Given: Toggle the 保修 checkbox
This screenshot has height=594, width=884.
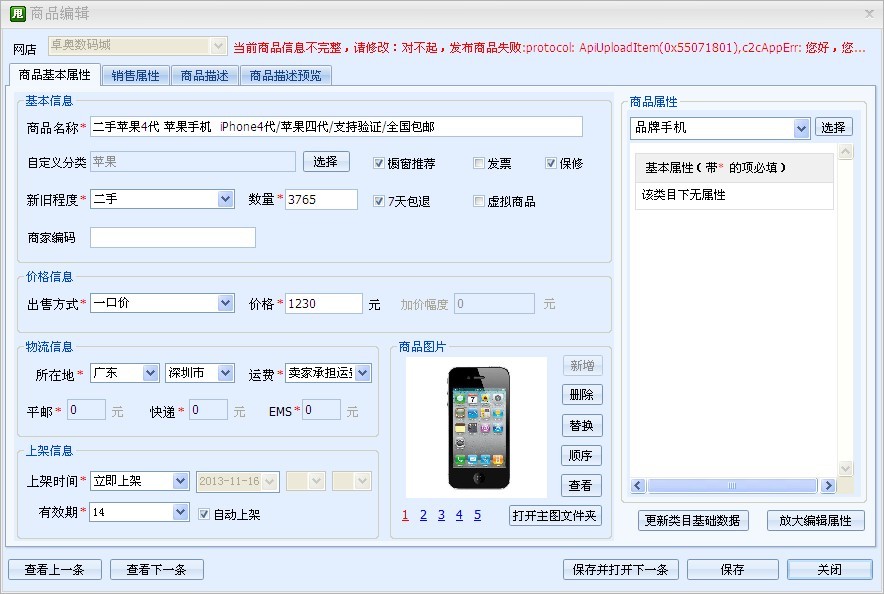Looking at the screenshot, I should pos(551,163).
